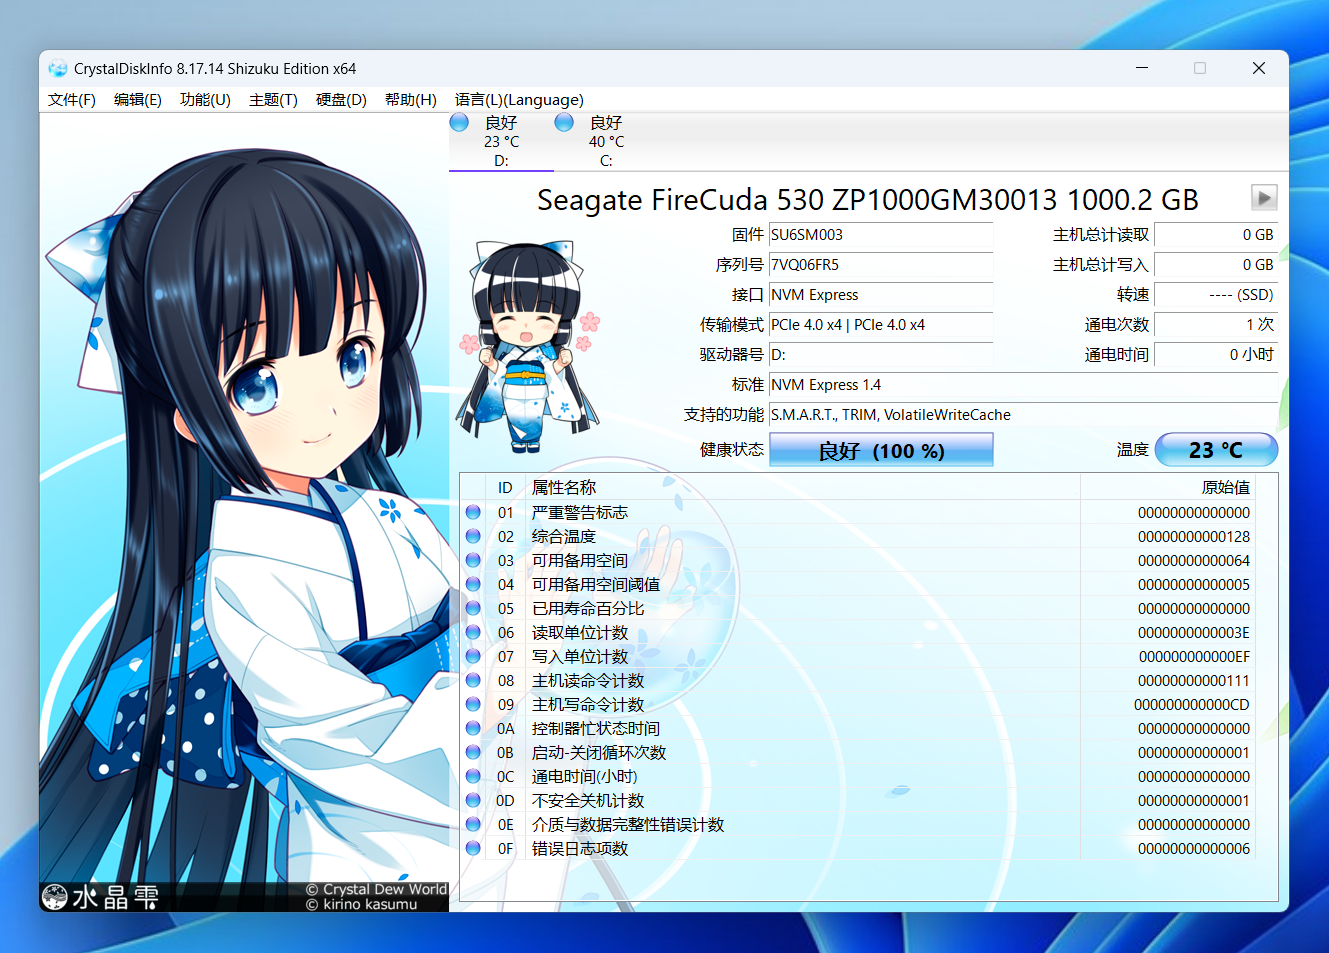Select the 主机读命令计数 attribute row
Viewport: 1329px width, 953px height.
(x=857, y=680)
